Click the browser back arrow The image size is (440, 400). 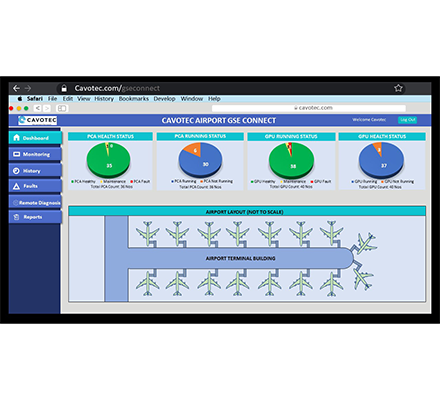coord(16,88)
